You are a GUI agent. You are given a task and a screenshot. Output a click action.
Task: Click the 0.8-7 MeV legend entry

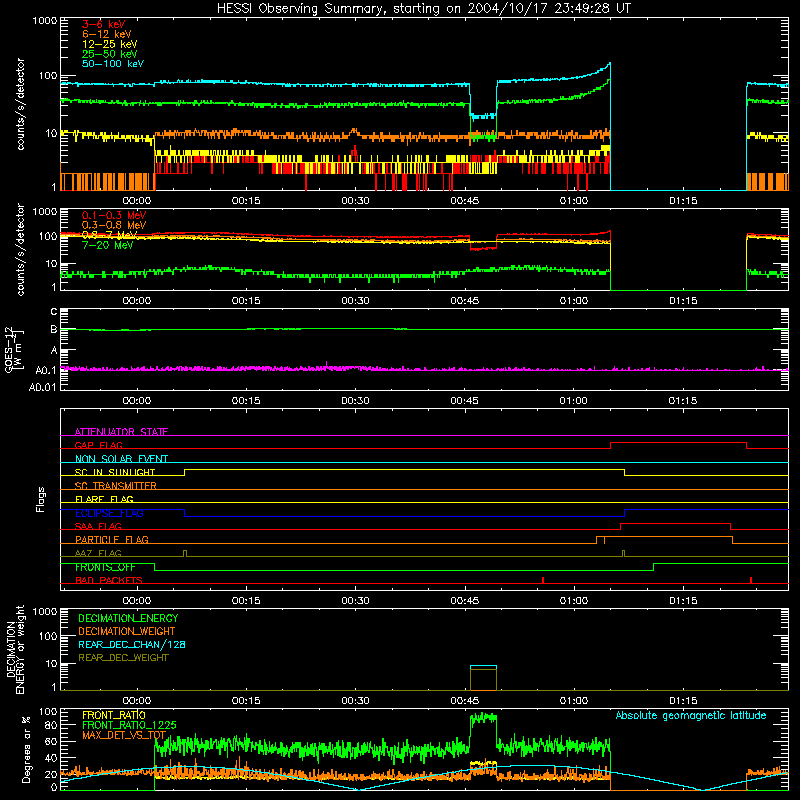(109, 235)
